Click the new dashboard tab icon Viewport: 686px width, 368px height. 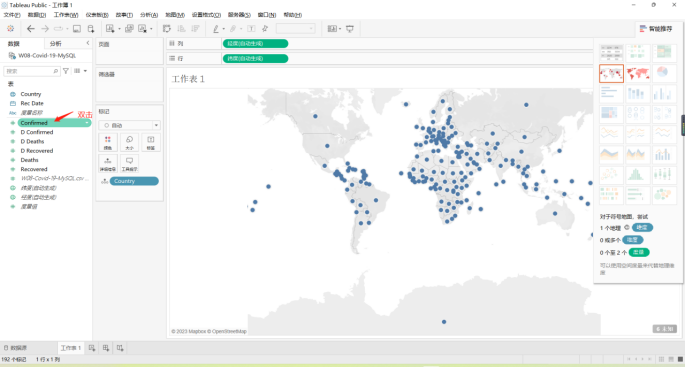106,348
